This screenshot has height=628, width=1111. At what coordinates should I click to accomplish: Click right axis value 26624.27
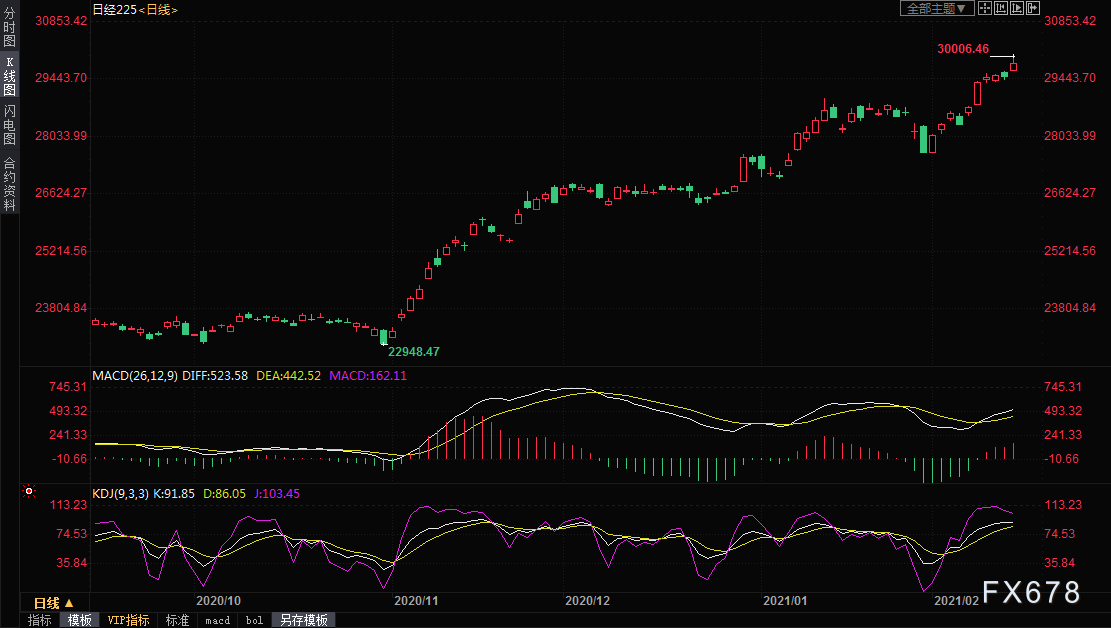coord(1070,193)
